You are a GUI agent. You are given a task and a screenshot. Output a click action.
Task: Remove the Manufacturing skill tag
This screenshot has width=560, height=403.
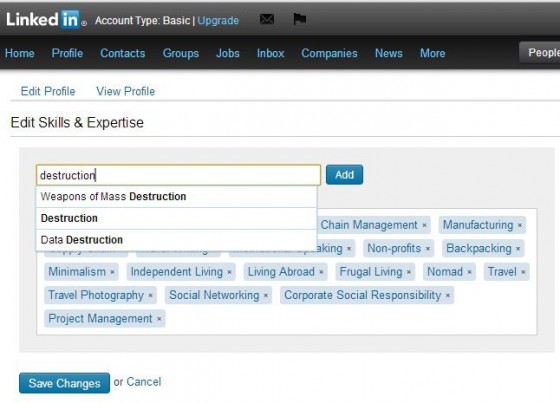click(x=520, y=225)
